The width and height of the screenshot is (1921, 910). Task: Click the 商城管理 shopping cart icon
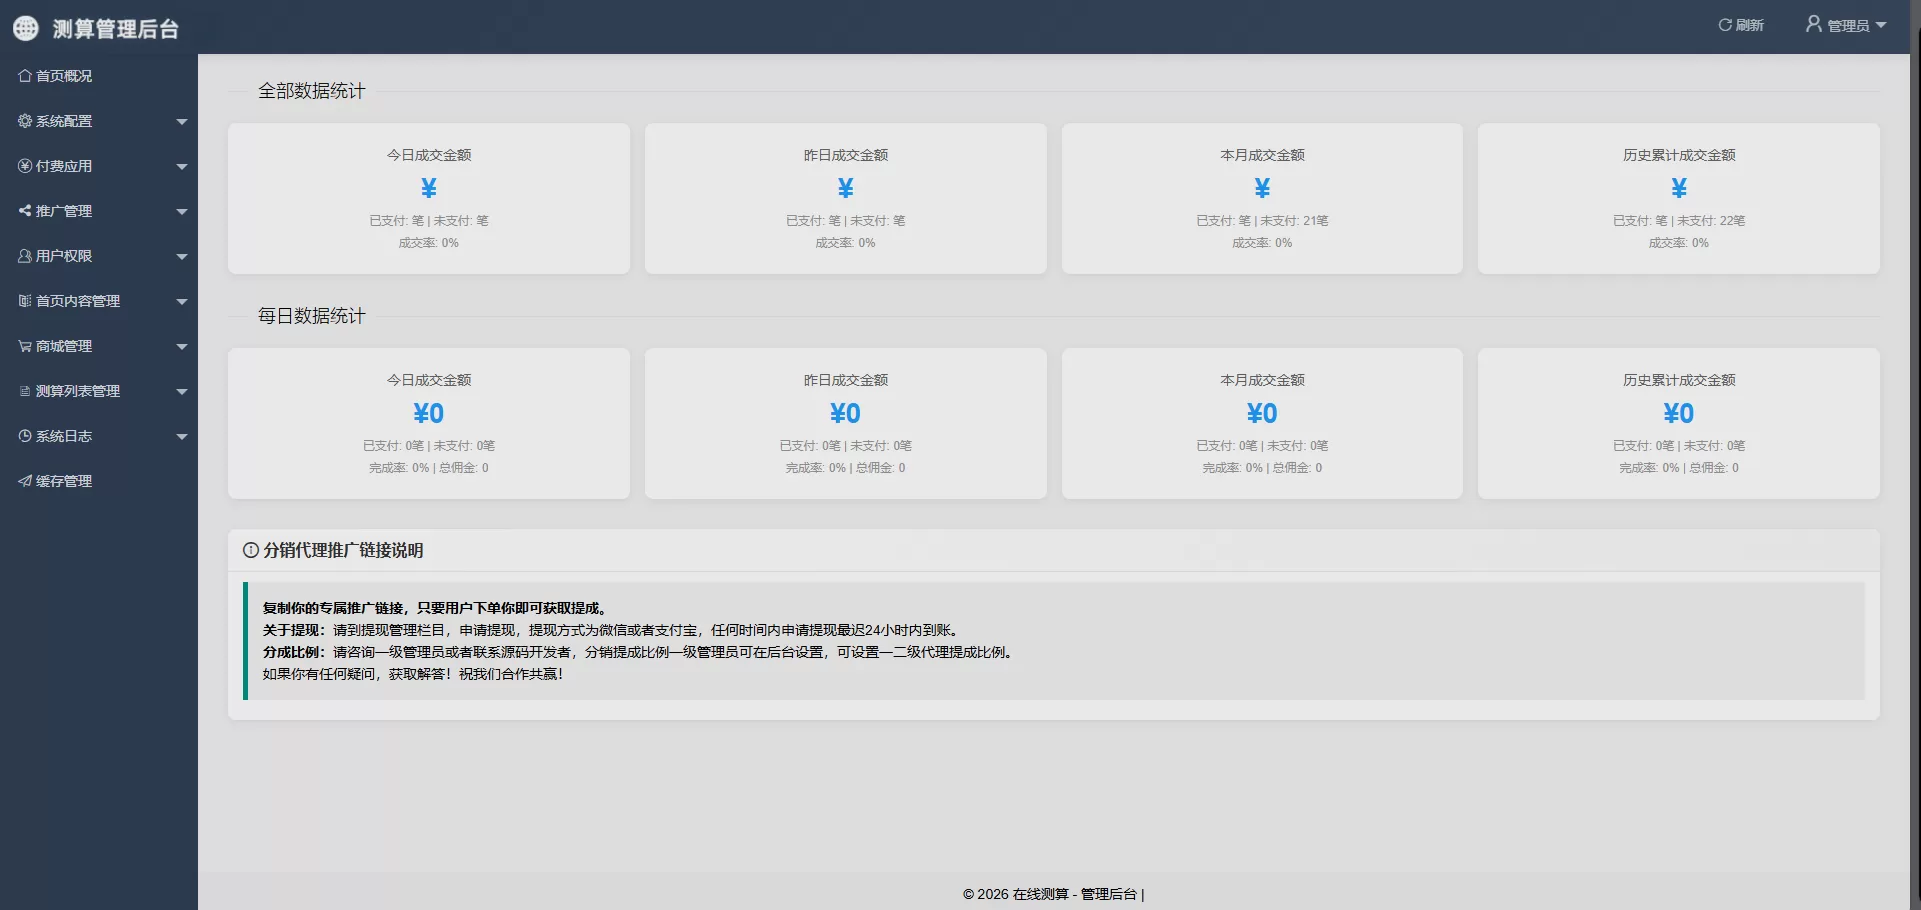24,345
